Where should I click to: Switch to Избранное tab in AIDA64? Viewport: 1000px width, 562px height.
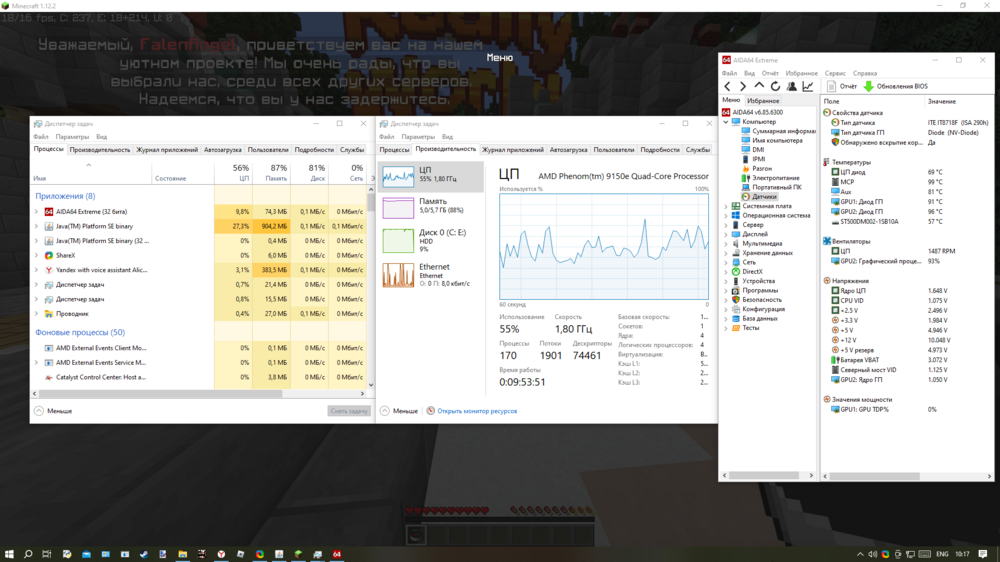click(763, 101)
